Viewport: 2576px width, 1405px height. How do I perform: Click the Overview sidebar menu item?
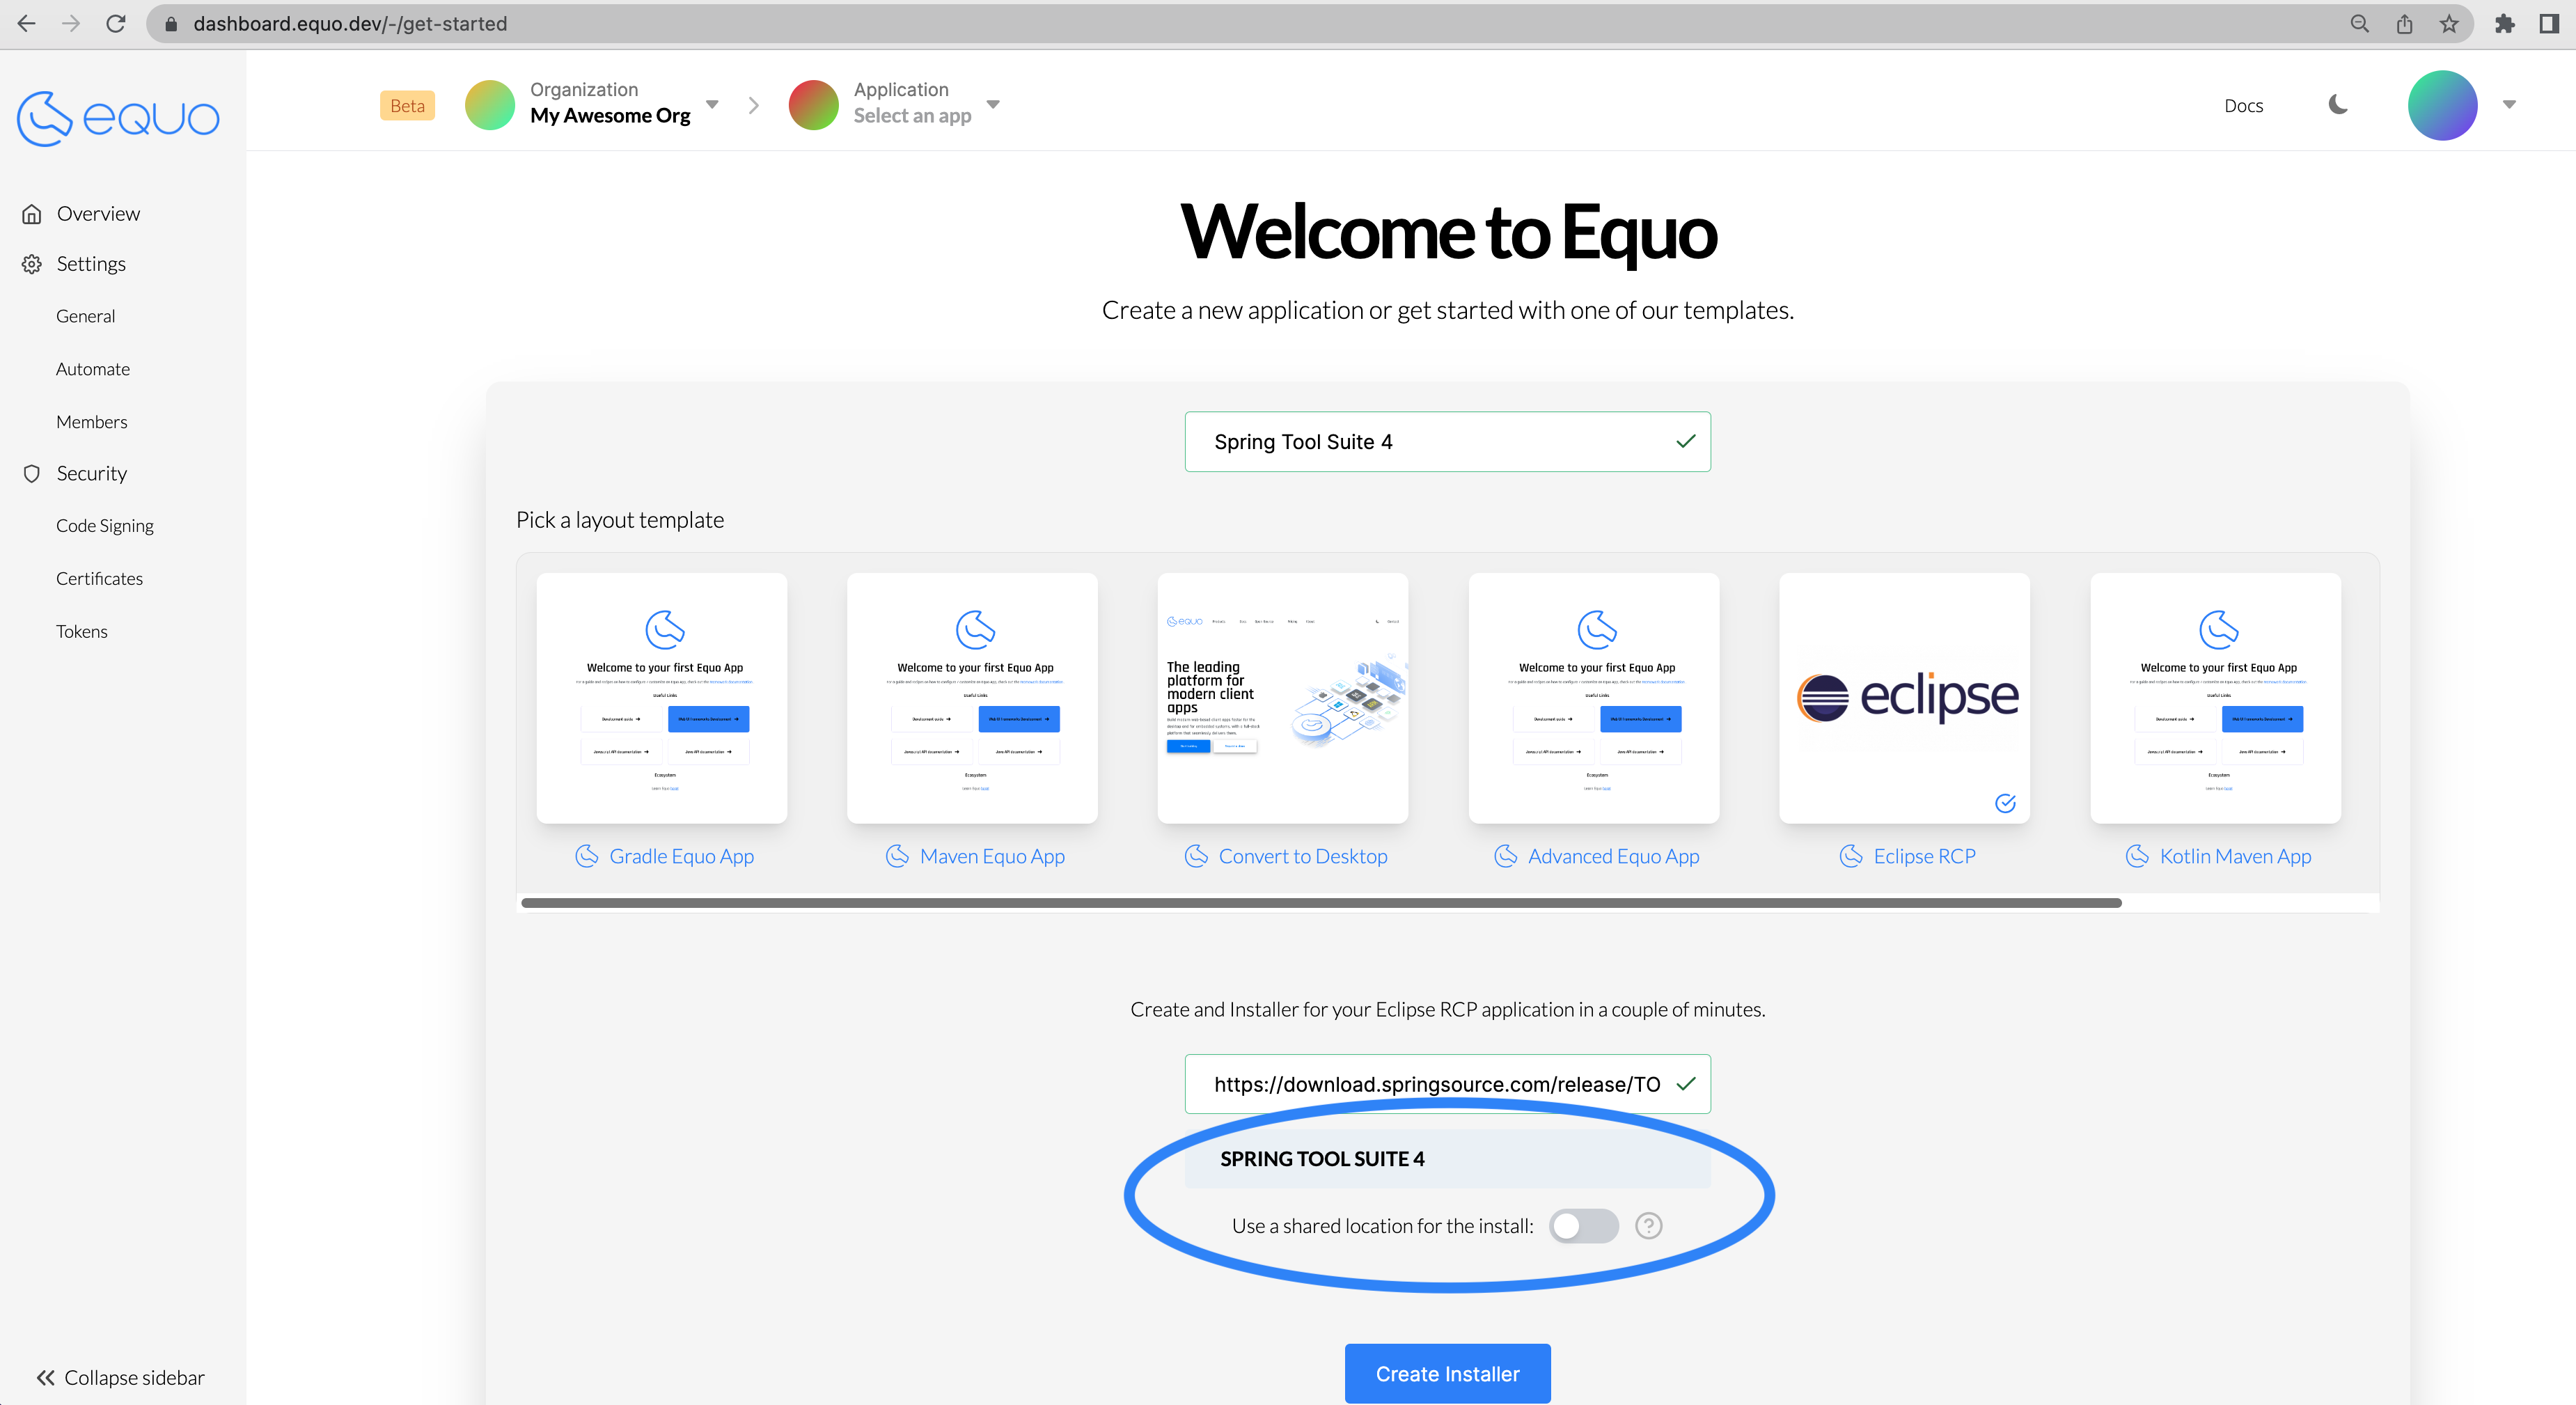99,213
